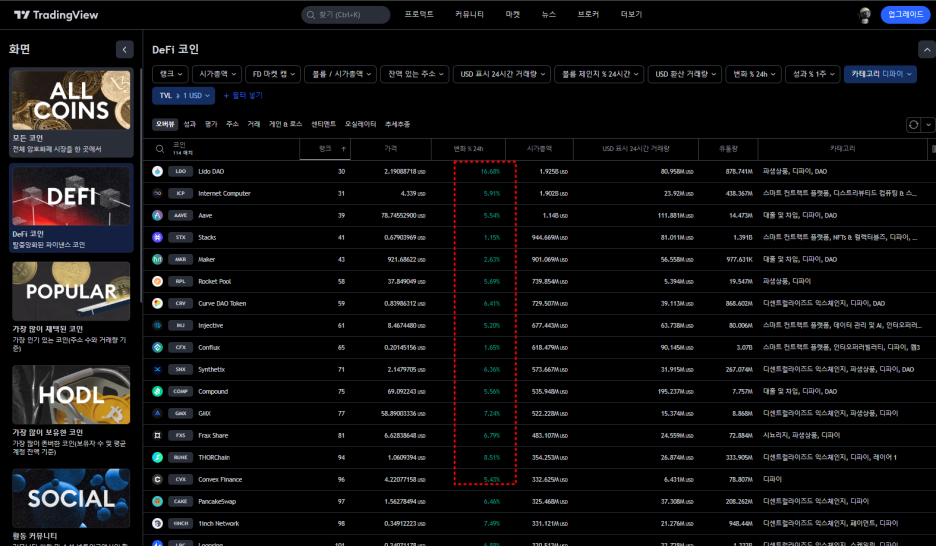936x546 pixels.
Task: Open the 더보기 menu
Action: click(631, 14)
